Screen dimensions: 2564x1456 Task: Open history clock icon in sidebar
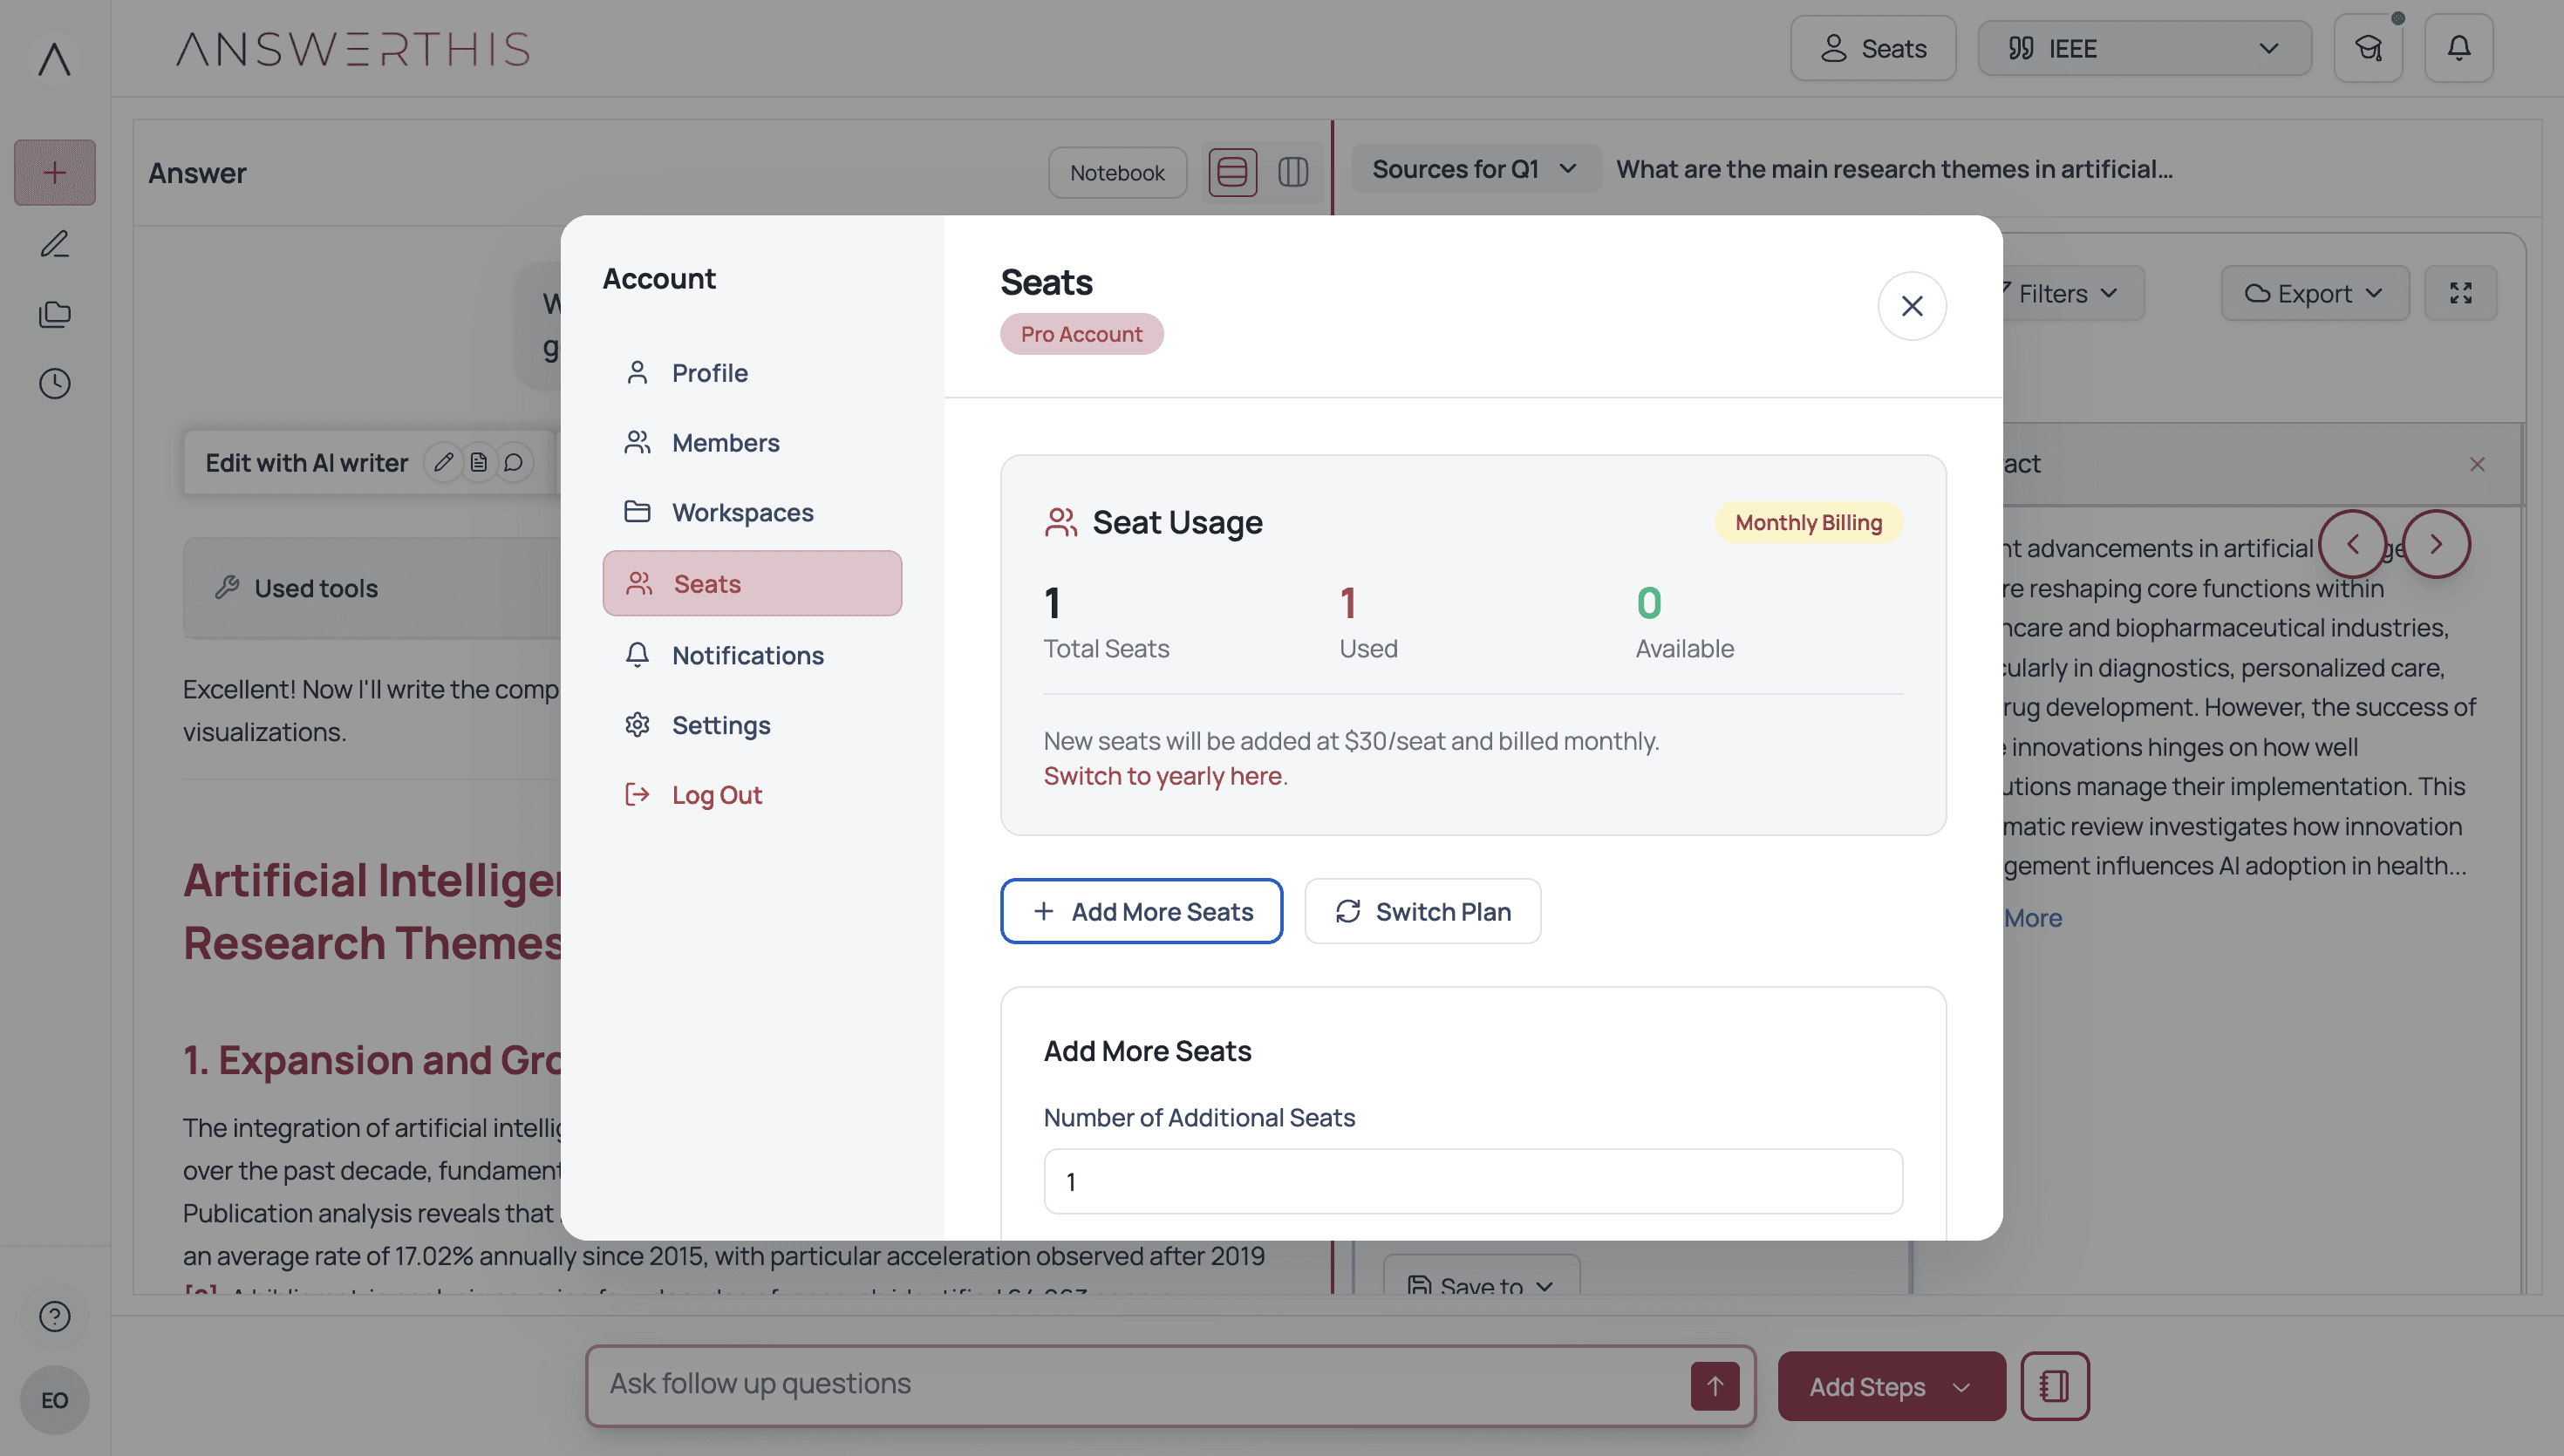54,384
